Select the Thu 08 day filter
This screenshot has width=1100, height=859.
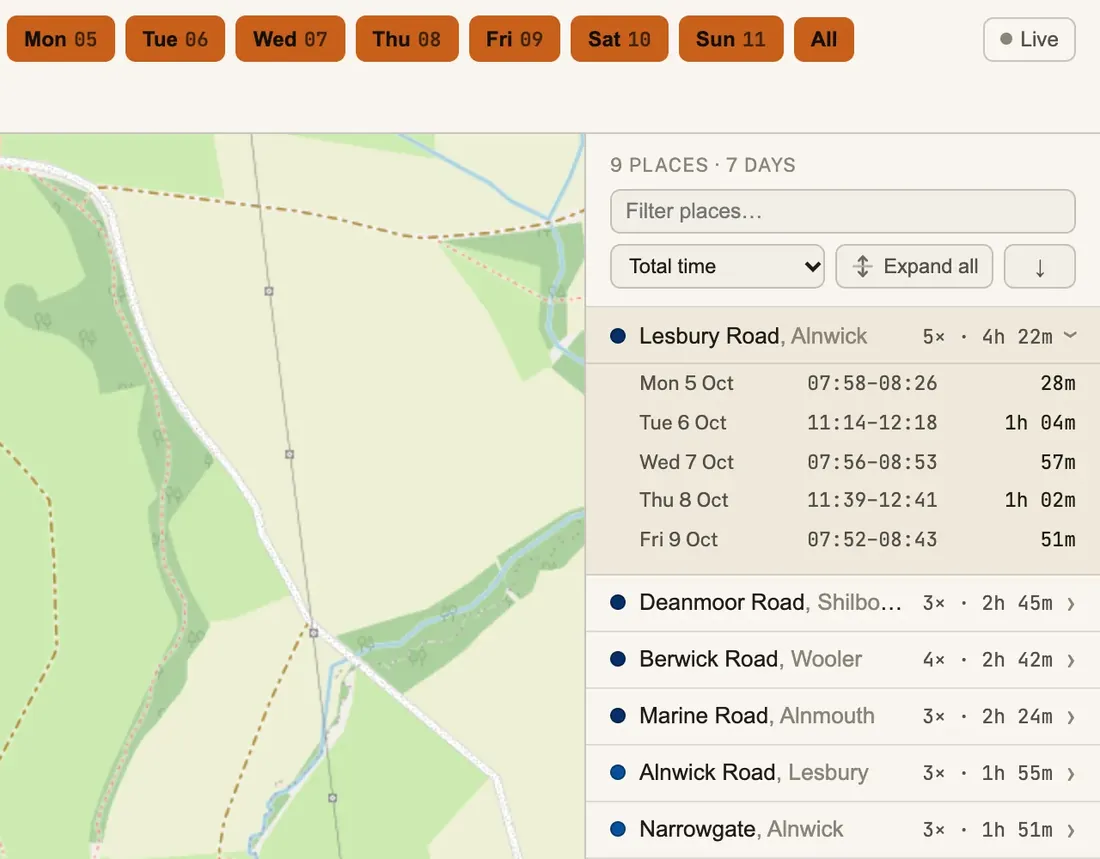[407, 39]
